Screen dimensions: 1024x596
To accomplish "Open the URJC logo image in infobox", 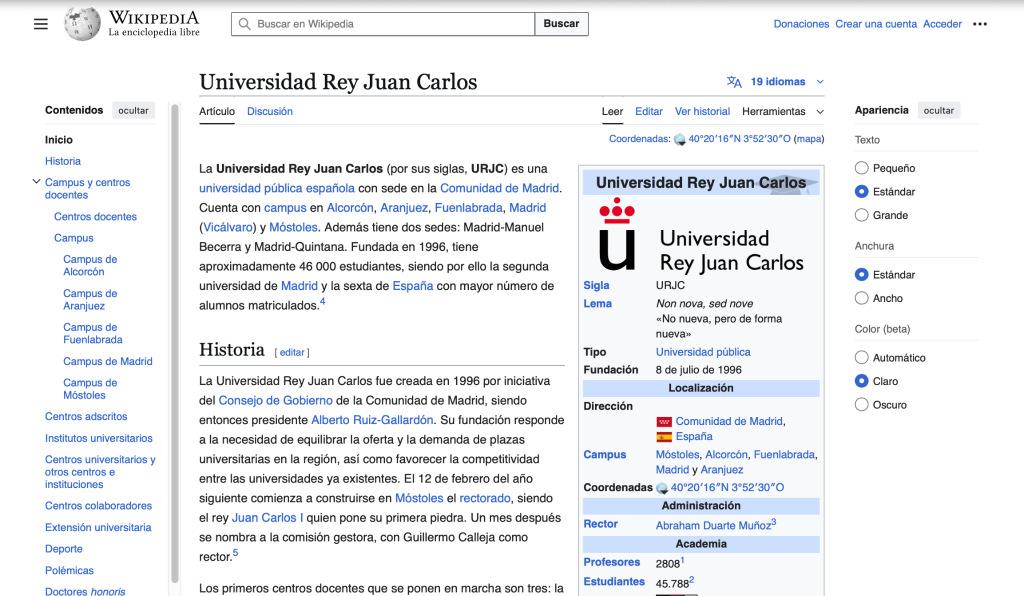I will pyautogui.click(x=701, y=235).
